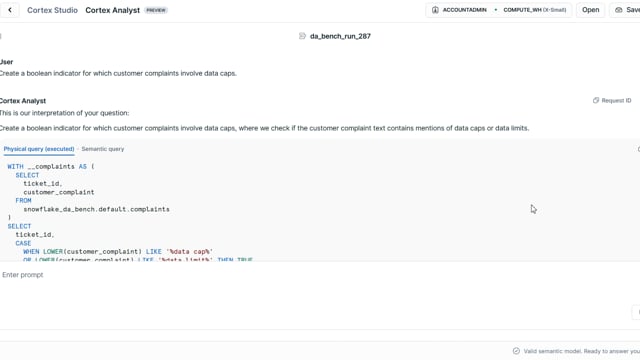The height and width of the screenshot is (360, 640).
Task: Click the checkmark icon for valid semantic model
Action: coord(516,351)
